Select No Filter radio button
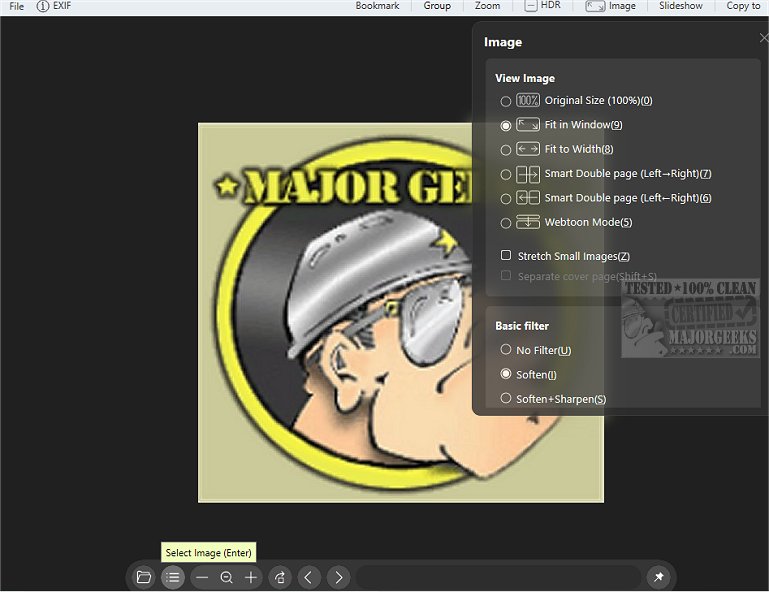This screenshot has width=769, height=592. pos(506,349)
